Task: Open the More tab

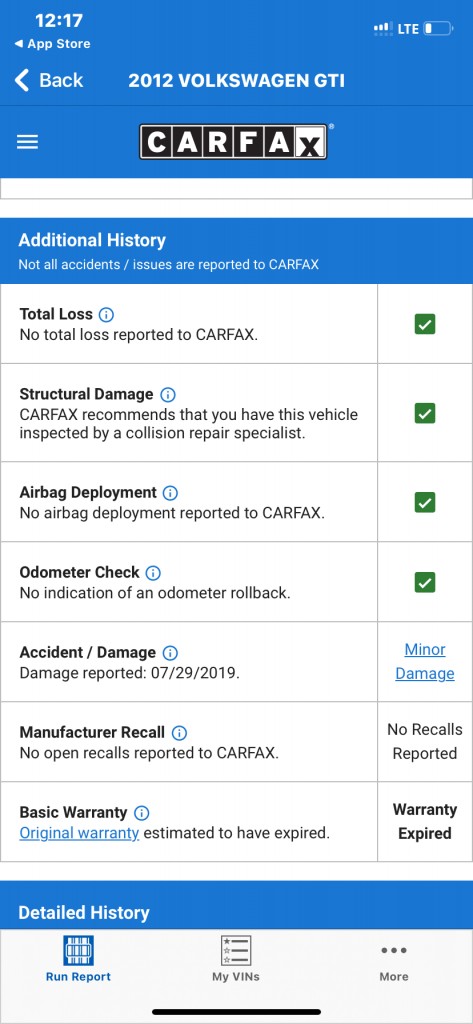Action: coord(394,961)
